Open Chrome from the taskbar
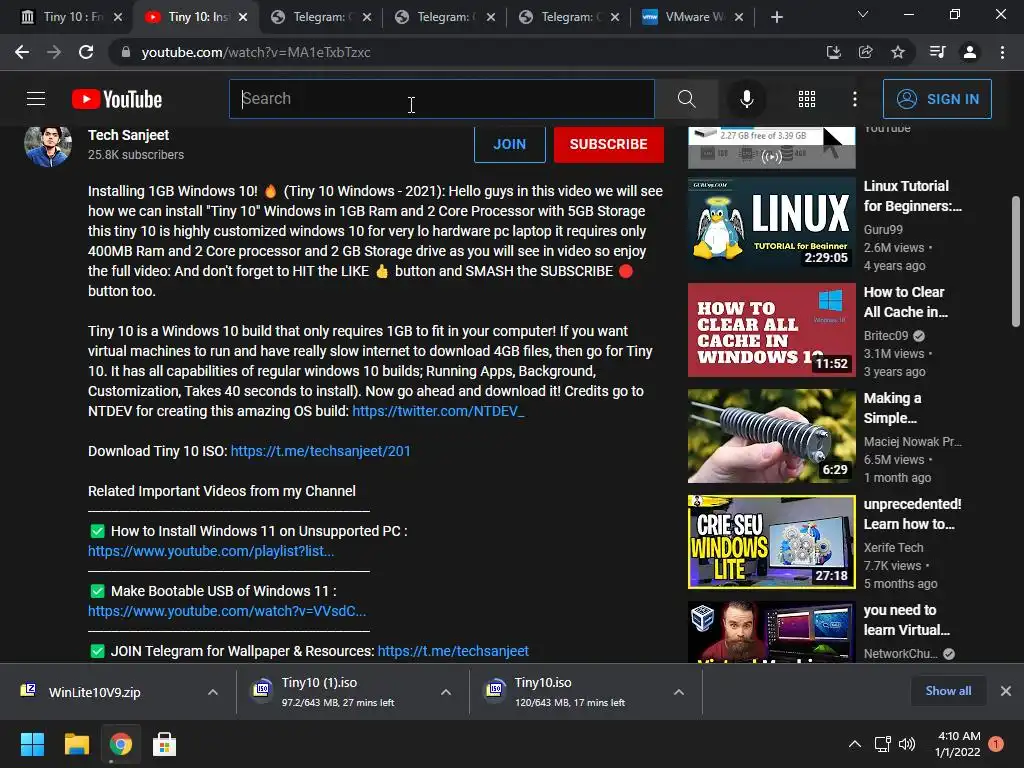 pos(121,744)
